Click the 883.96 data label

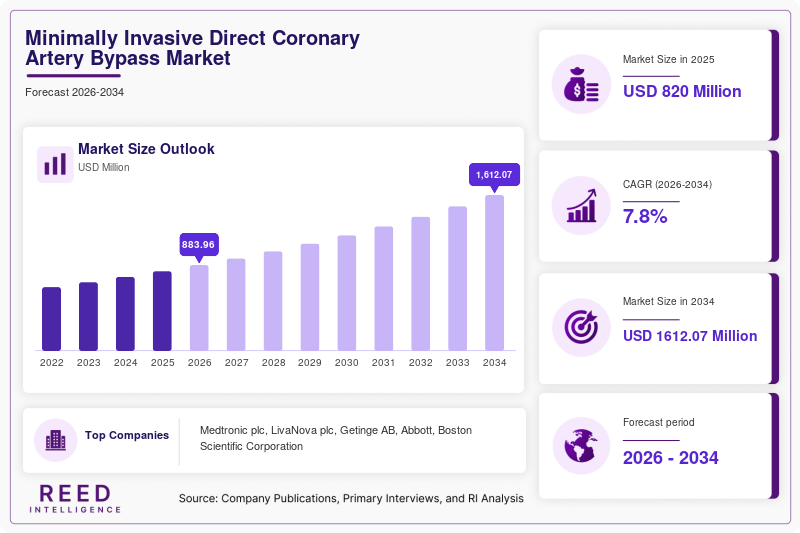[x=199, y=245]
